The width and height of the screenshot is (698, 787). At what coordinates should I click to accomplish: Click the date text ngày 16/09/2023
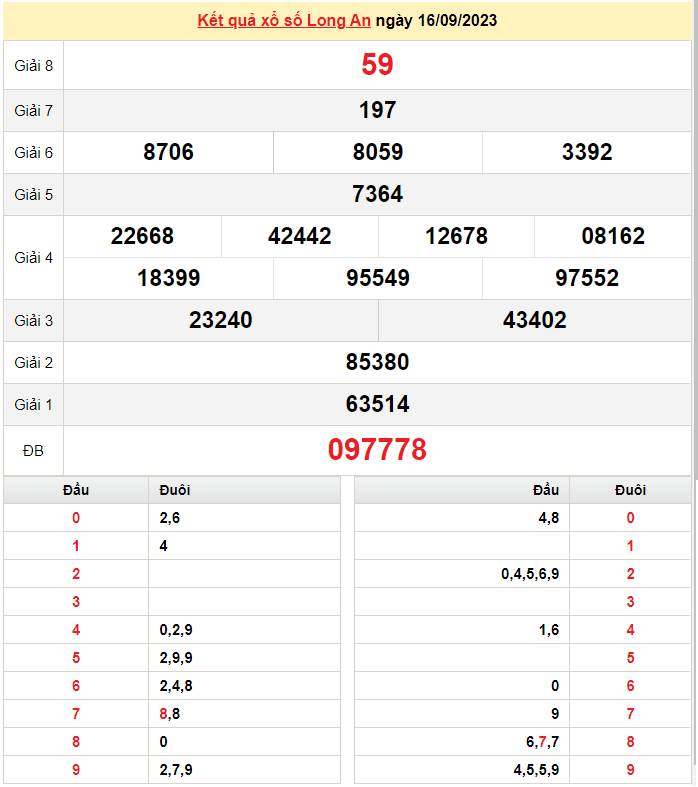coord(437,21)
